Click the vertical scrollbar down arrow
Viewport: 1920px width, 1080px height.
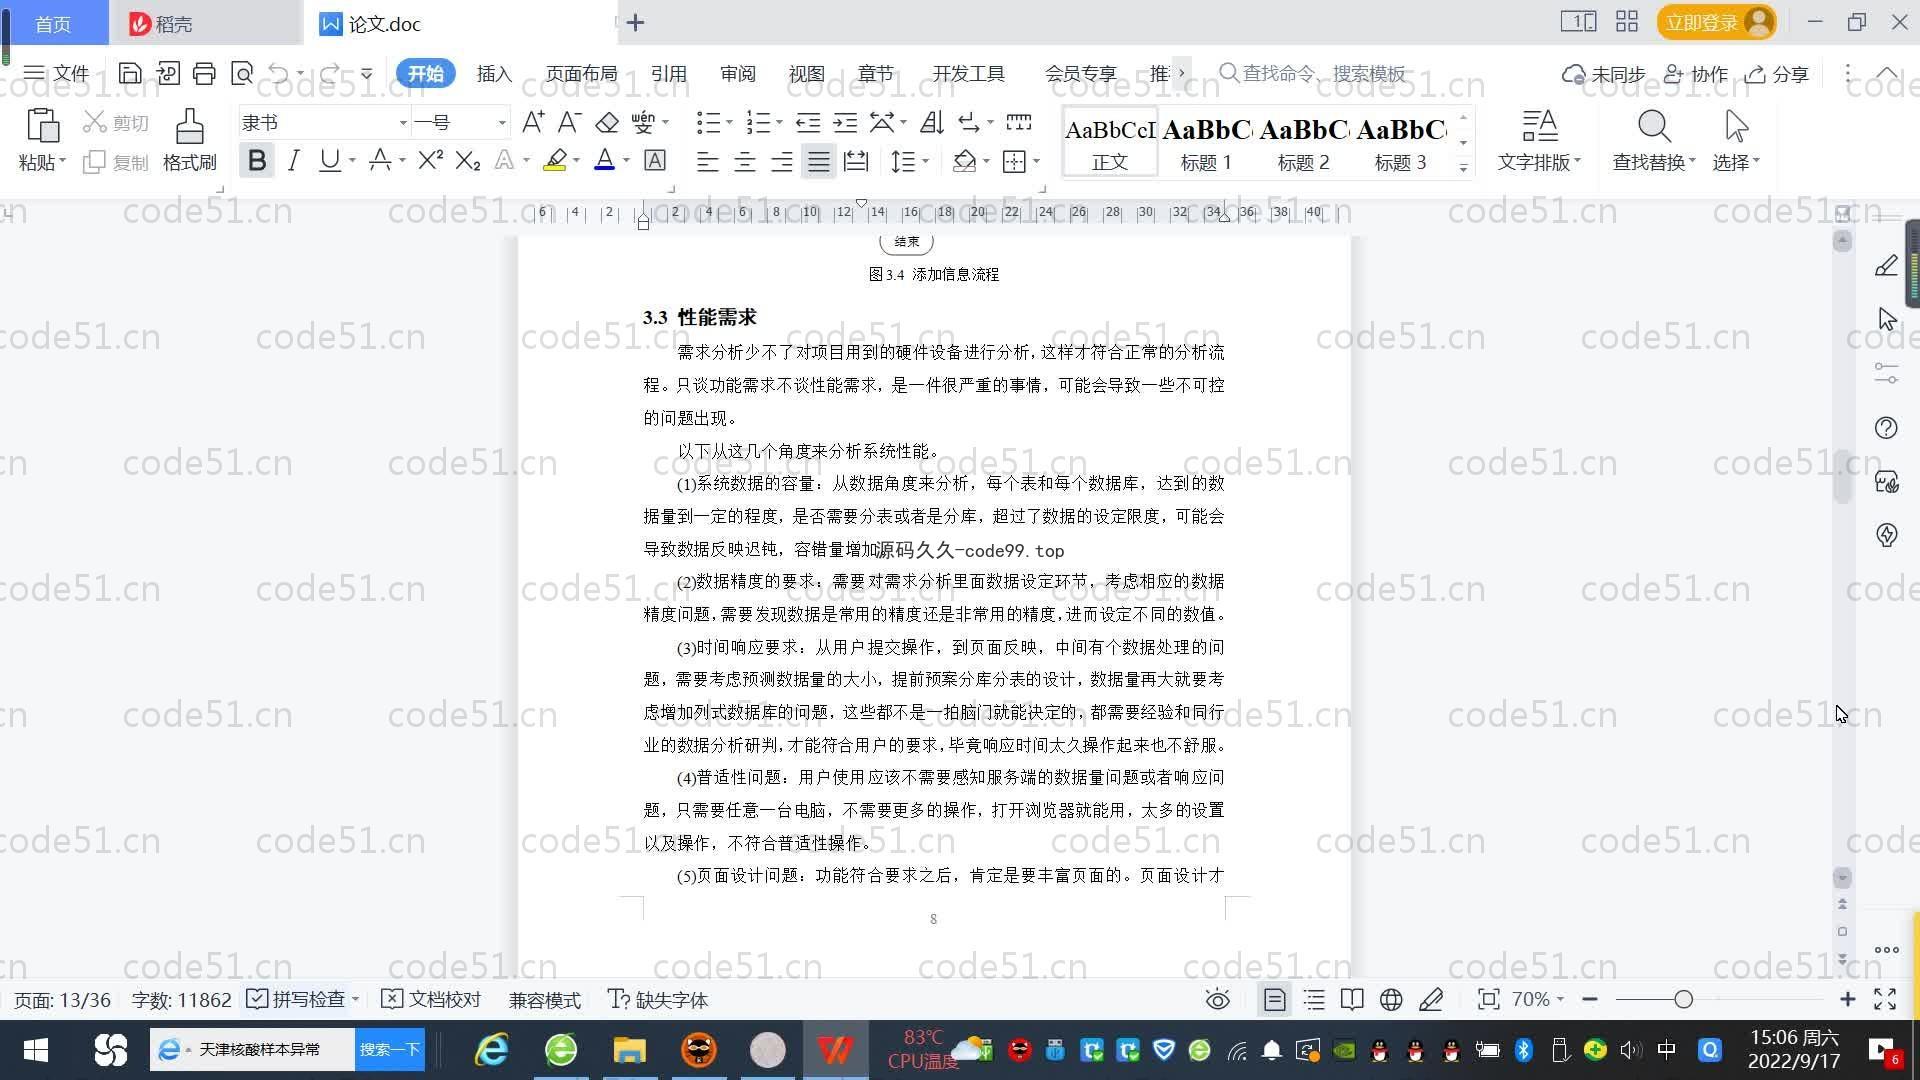coord(1842,878)
